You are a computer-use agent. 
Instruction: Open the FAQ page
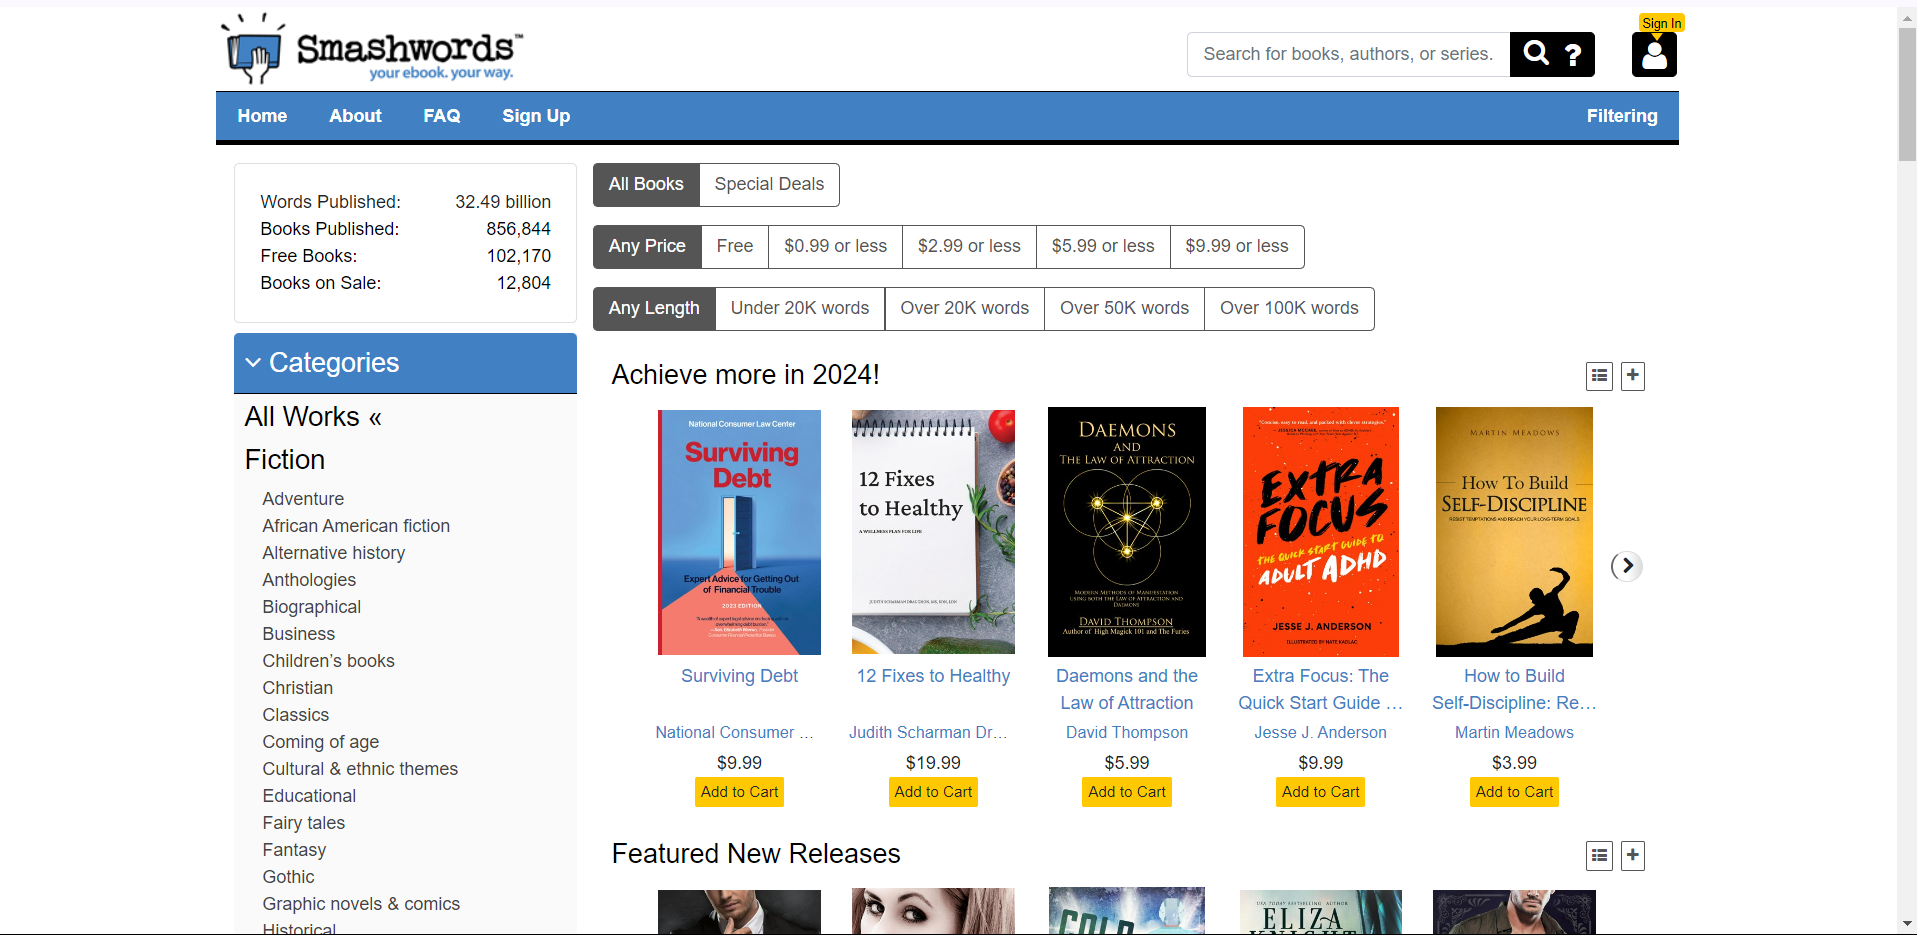tap(442, 116)
